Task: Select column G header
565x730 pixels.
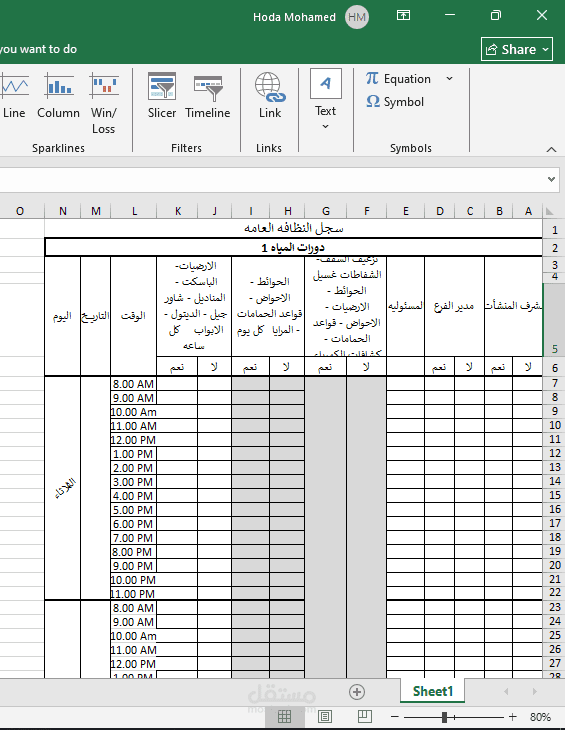Action: pyautogui.click(x=326, y=211)
